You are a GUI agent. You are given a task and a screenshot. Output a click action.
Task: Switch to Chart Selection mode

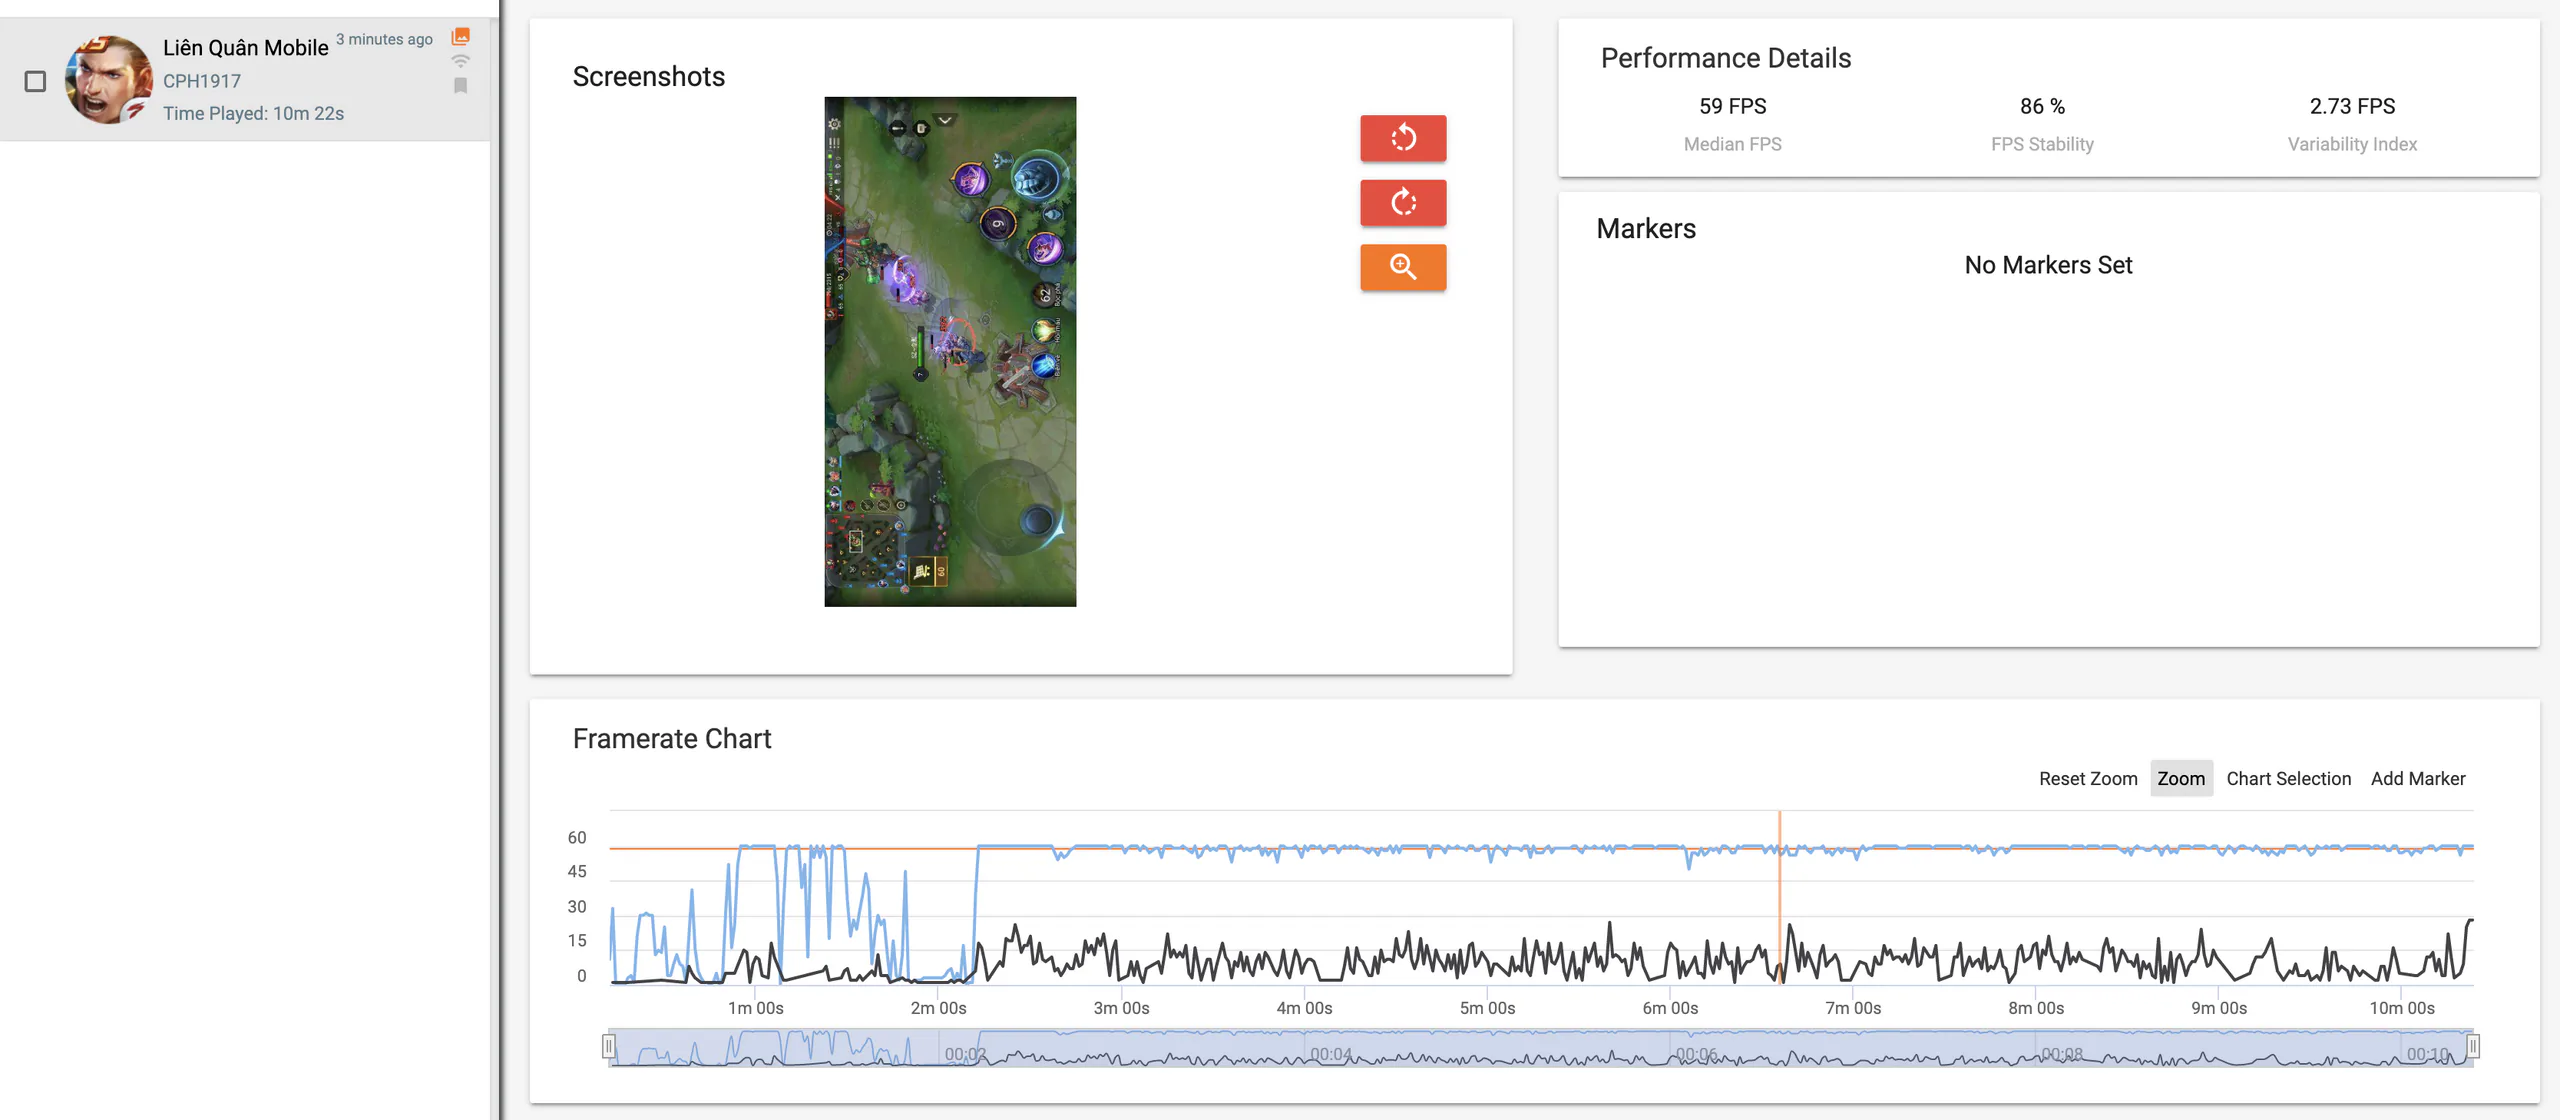tap(2288, 778)
